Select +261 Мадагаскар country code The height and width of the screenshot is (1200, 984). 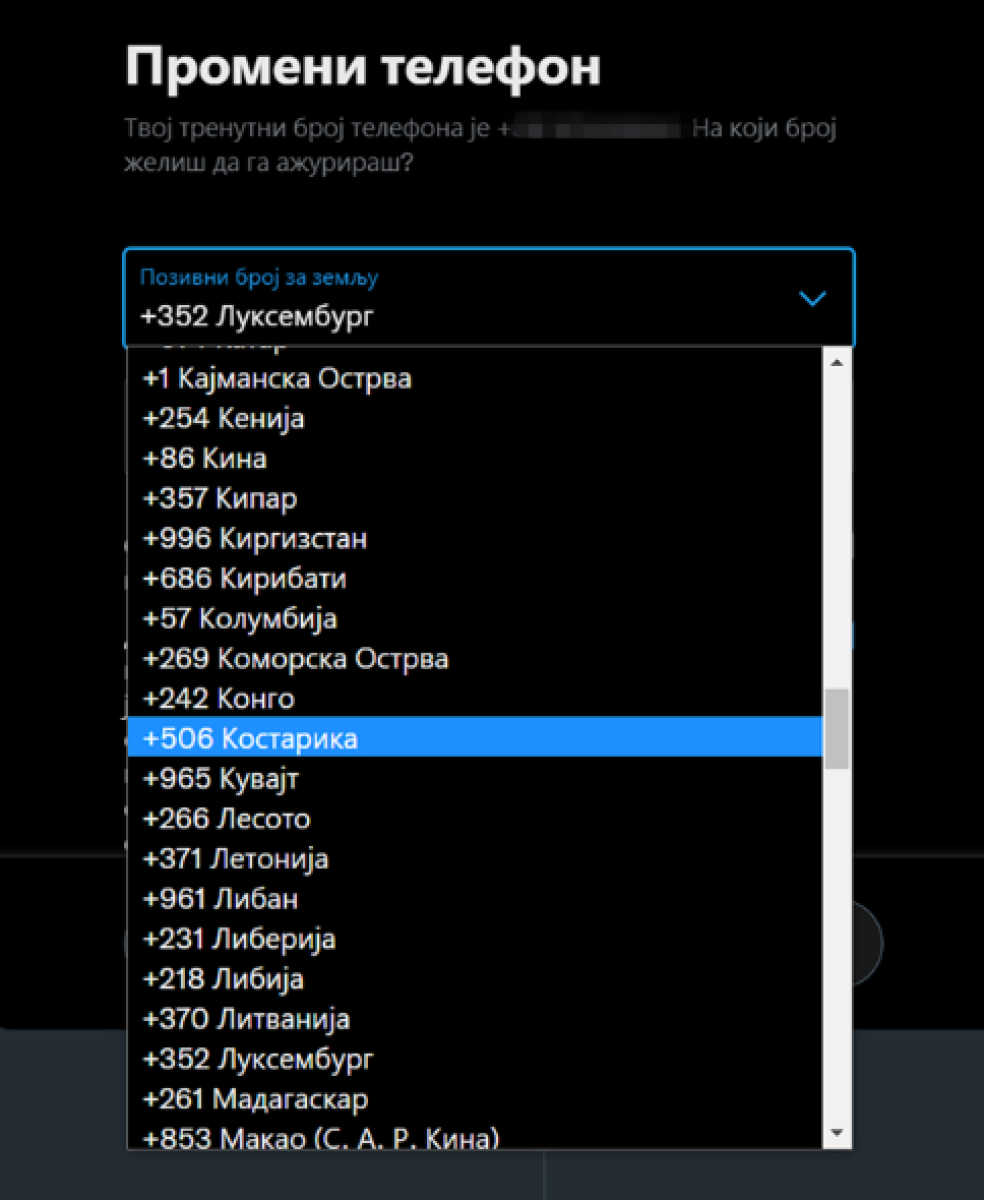coord(255,1099)
